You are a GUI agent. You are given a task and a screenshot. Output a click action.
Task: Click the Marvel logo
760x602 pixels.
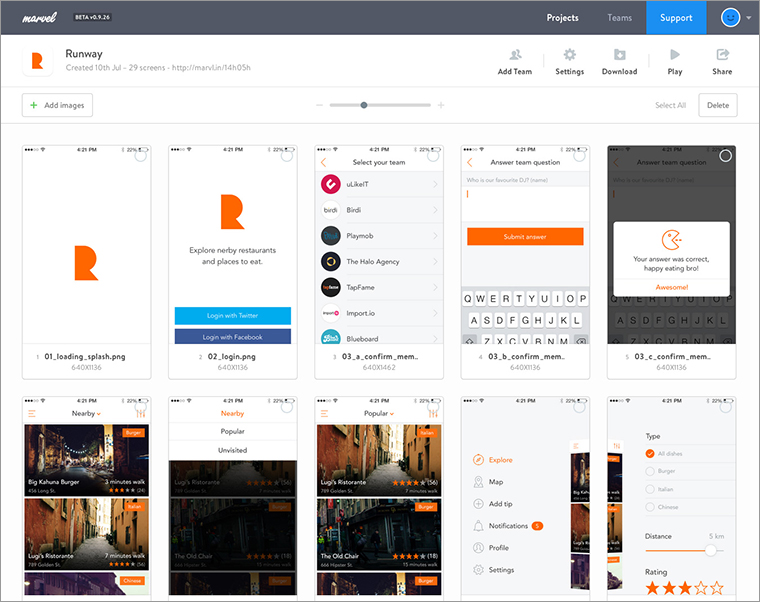39,18
